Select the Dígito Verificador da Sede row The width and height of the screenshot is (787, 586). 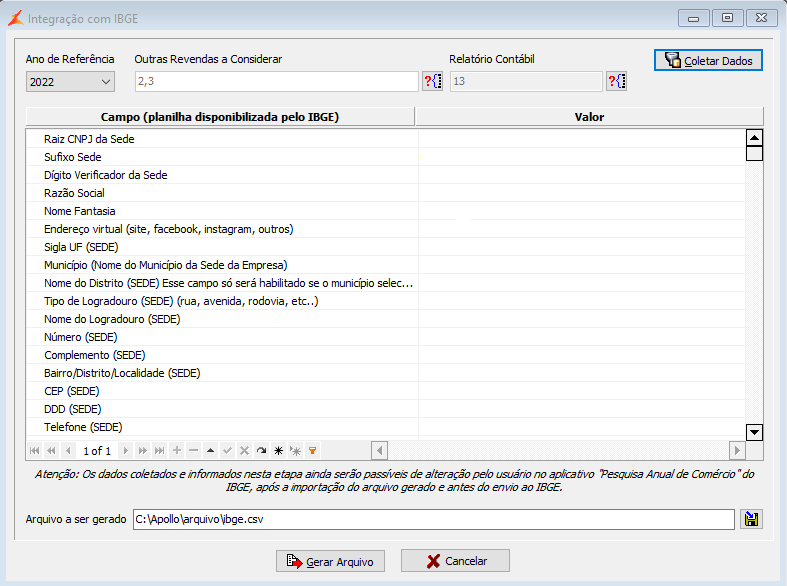[385, 175]
